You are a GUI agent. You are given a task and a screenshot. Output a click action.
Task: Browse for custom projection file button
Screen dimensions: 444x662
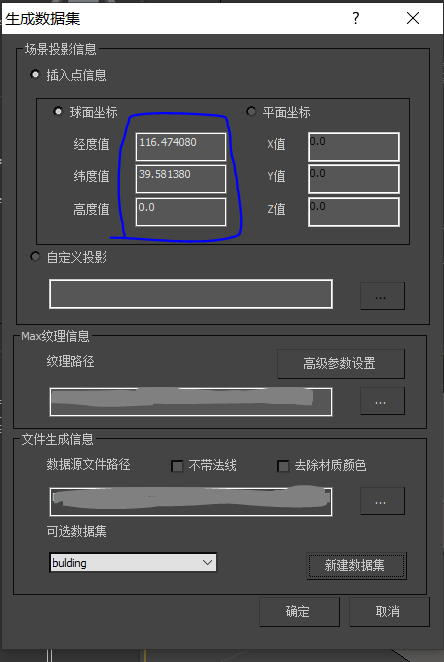(x=382, y=296)
